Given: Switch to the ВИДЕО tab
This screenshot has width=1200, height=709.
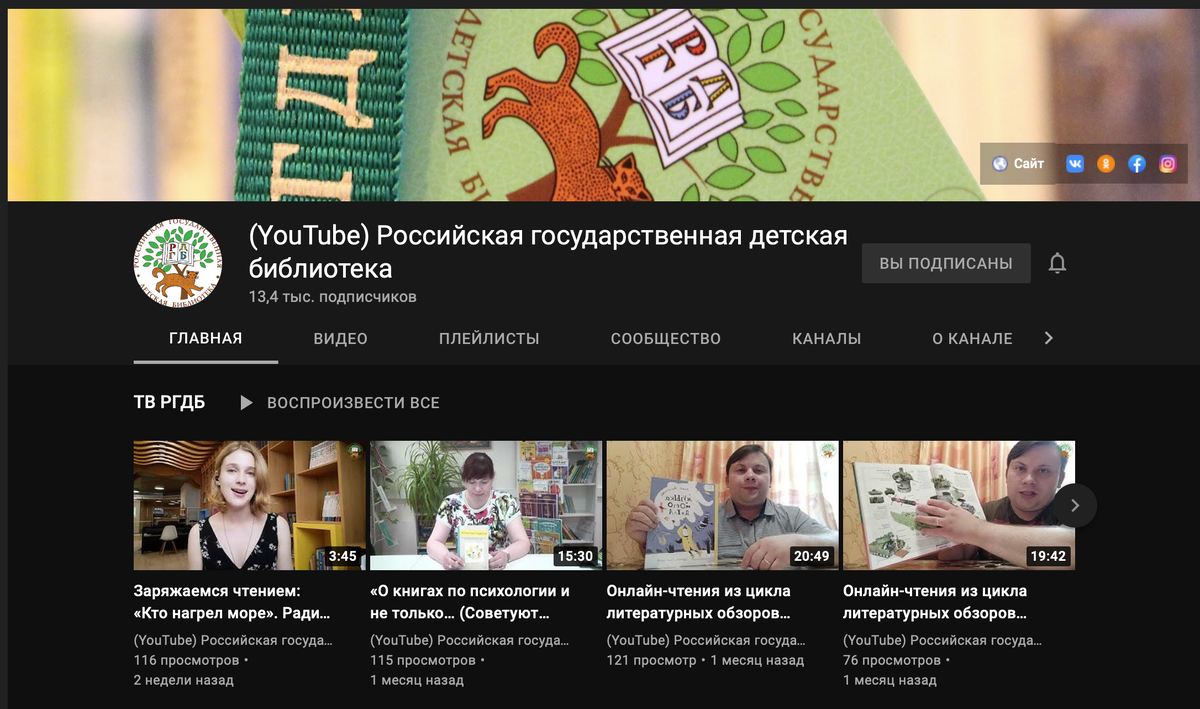Looking at the screenshot, I should pos(341,339).
